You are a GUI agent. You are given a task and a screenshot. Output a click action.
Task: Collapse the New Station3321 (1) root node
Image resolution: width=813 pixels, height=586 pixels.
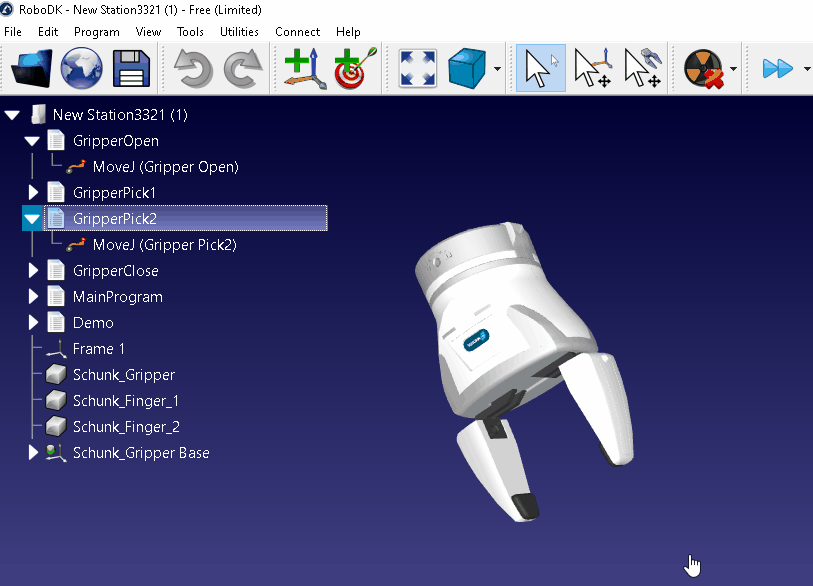[x=12, y=115]
